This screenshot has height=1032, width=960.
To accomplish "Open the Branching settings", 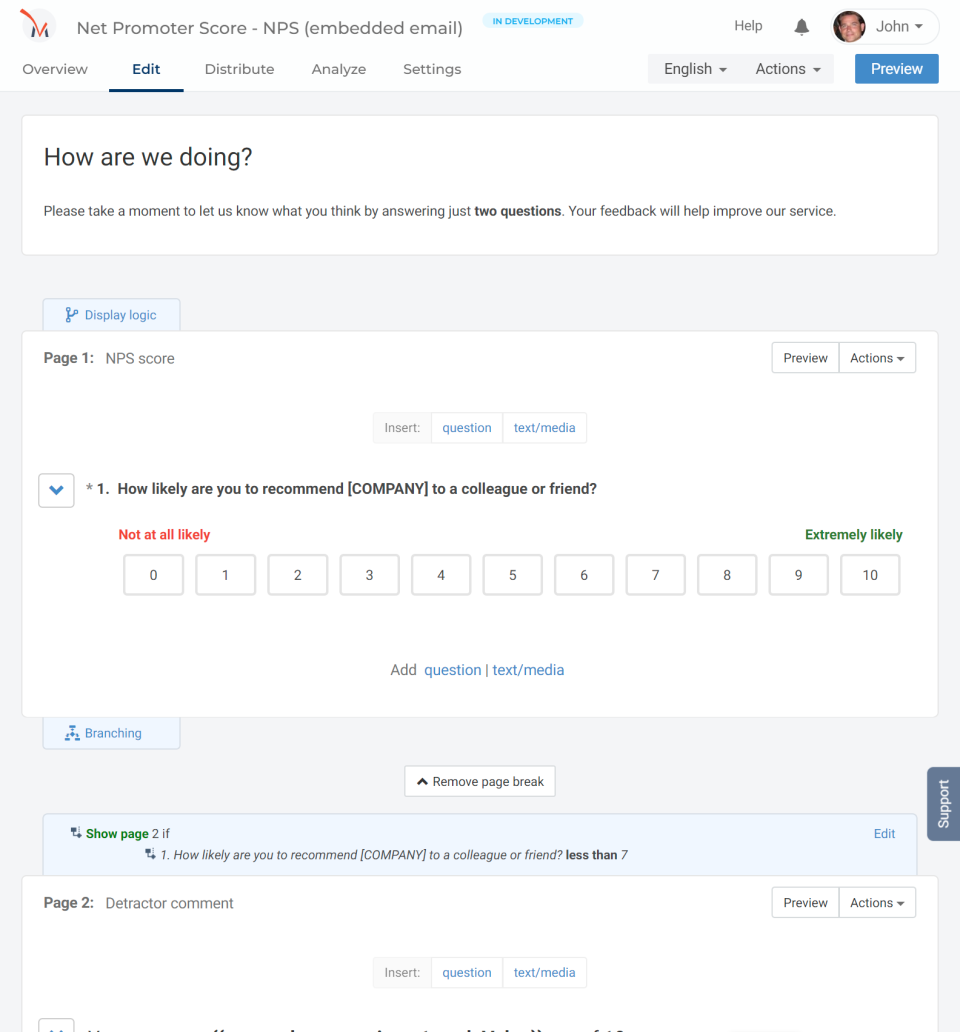I will tap(111, 732).
